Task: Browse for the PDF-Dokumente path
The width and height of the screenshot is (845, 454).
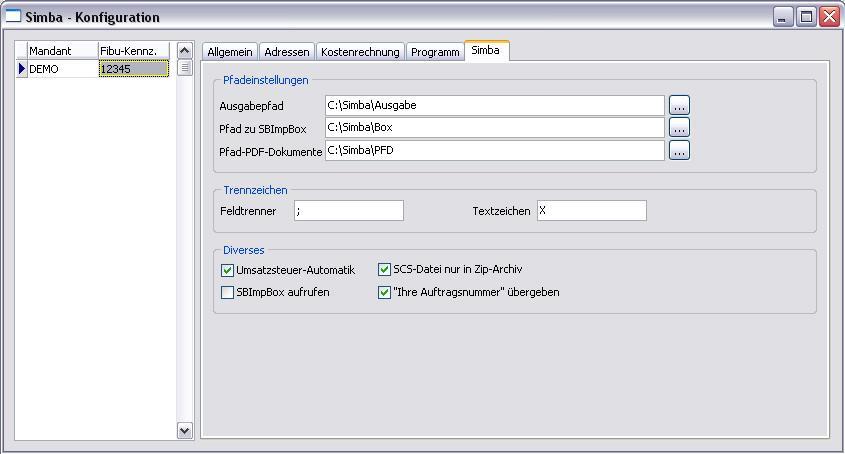Action: click(680, 151)
